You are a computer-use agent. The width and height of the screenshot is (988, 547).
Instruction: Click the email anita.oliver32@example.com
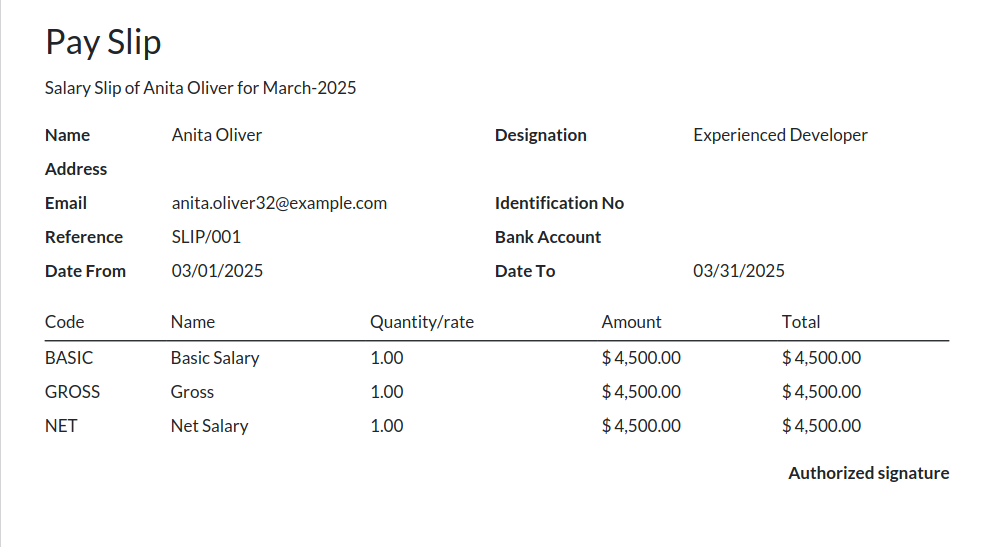[279, 203]
